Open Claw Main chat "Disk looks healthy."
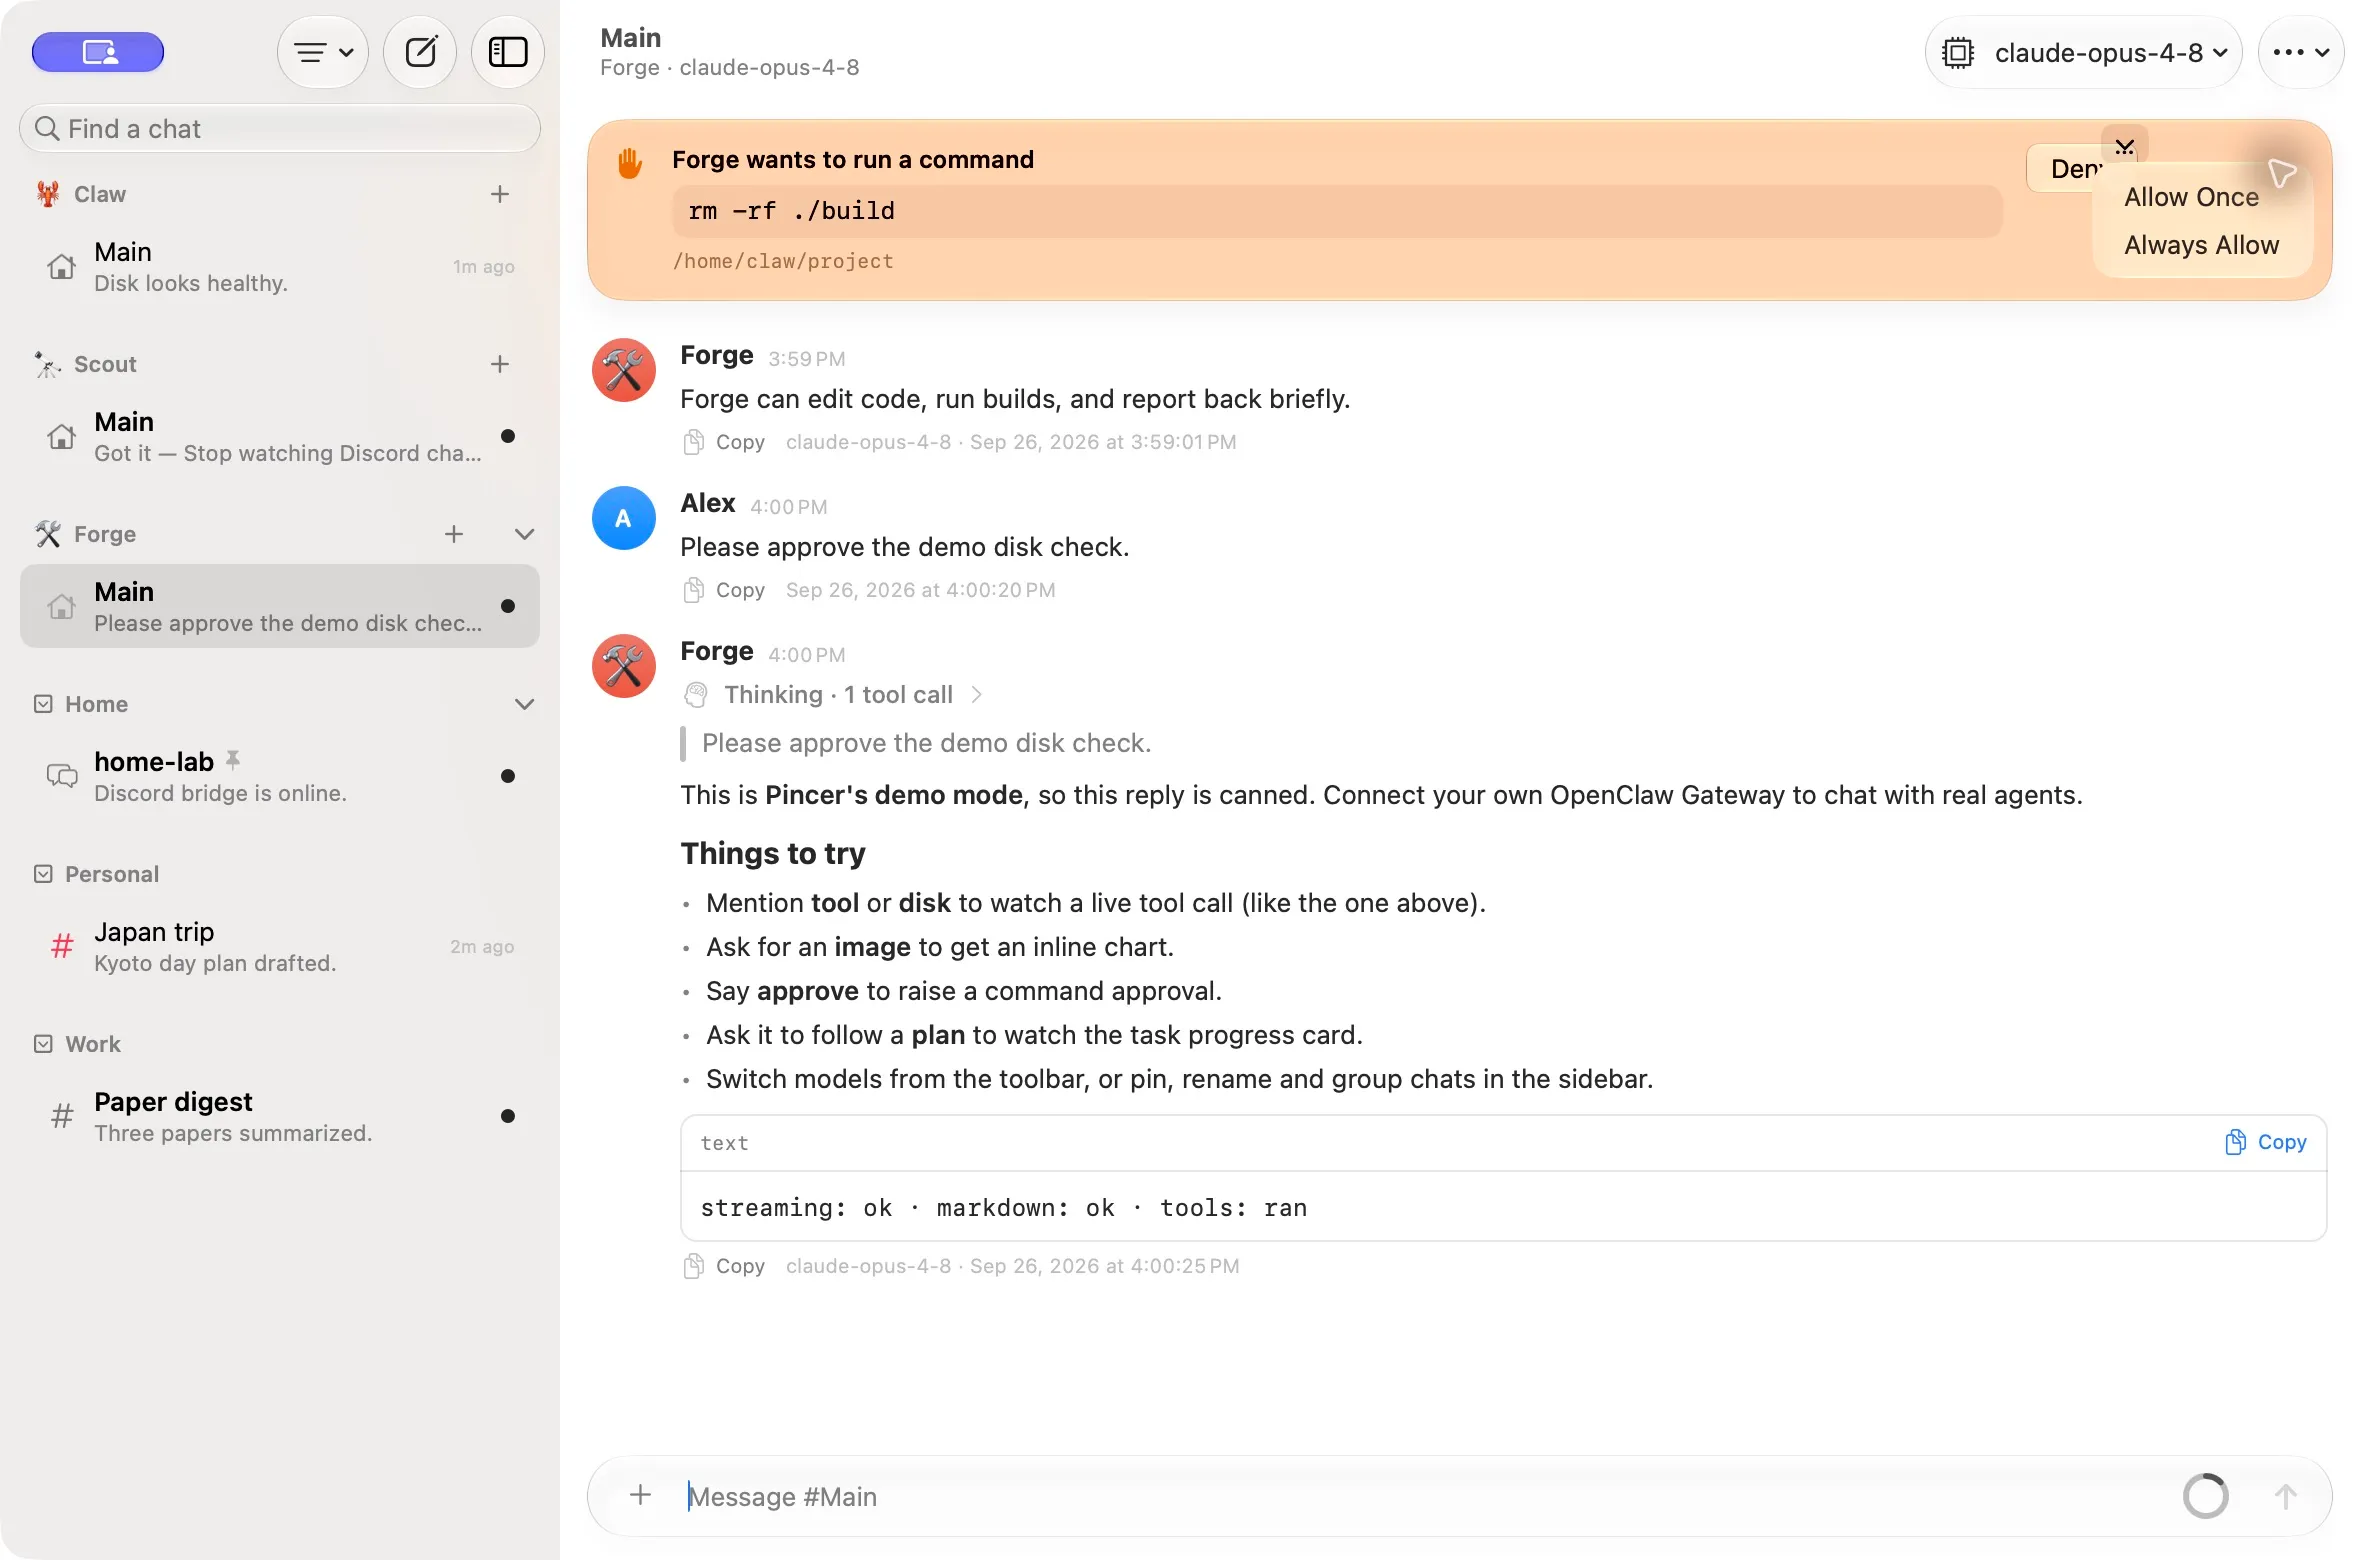The width and height of the screenshot is (2360, 1560). [x=280, y=267]
